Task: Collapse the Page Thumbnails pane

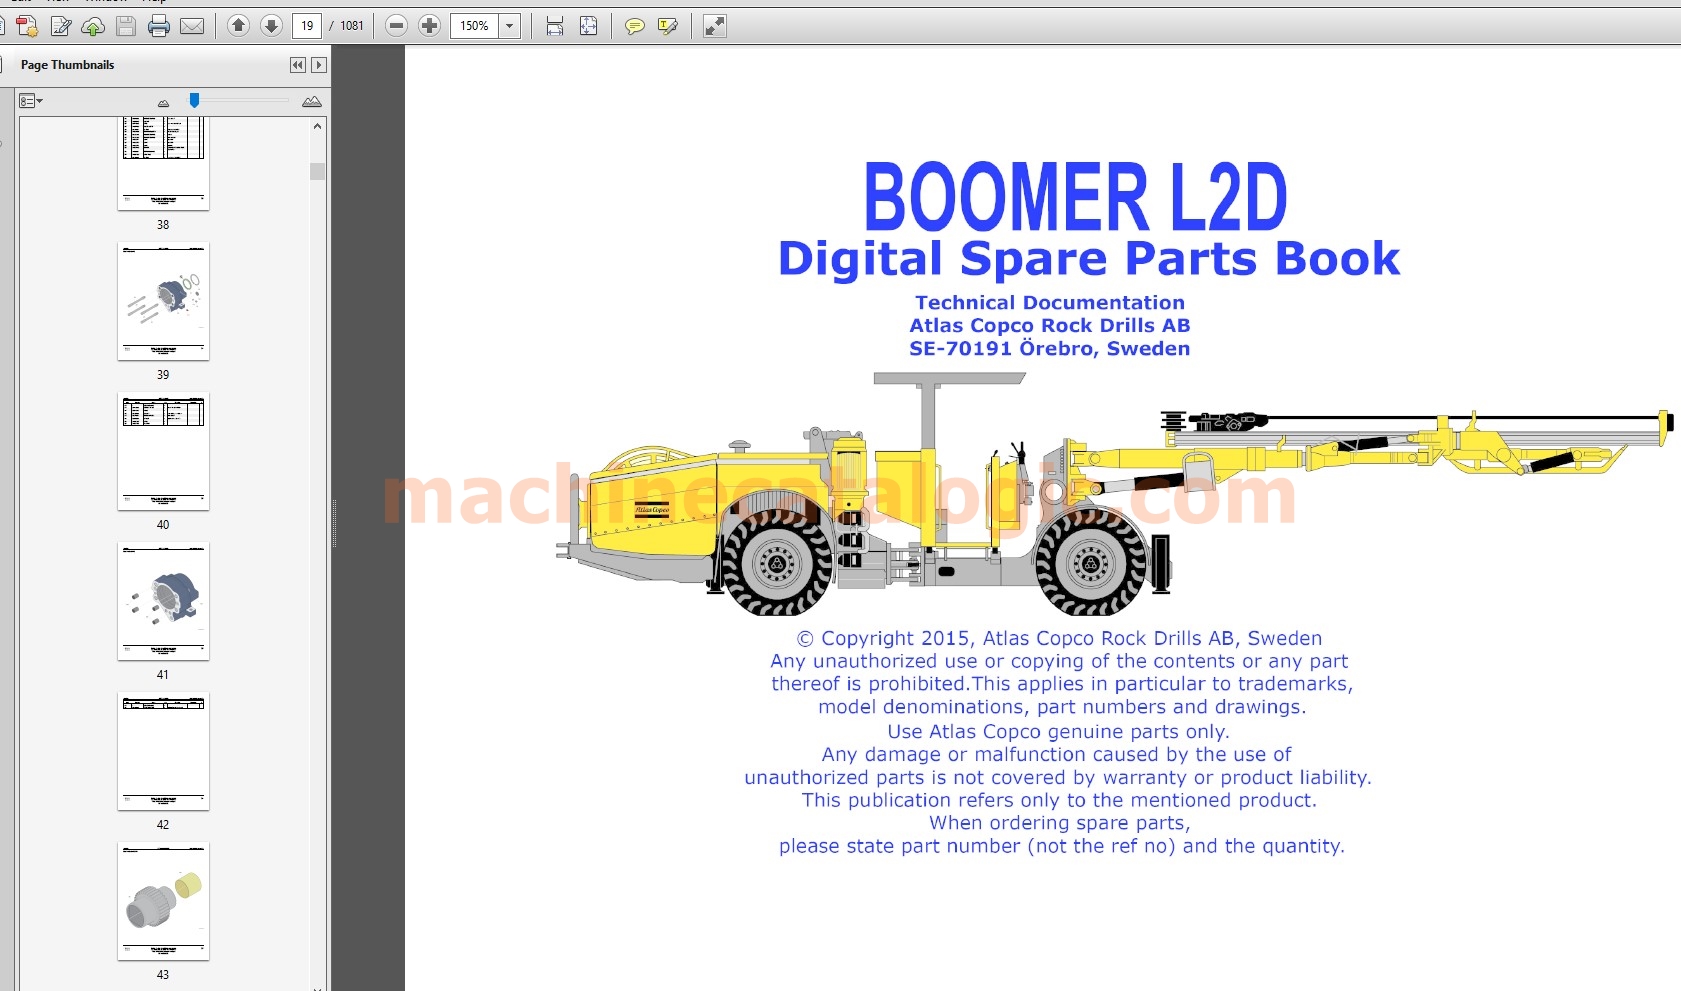Action: (x=298, y=65)
